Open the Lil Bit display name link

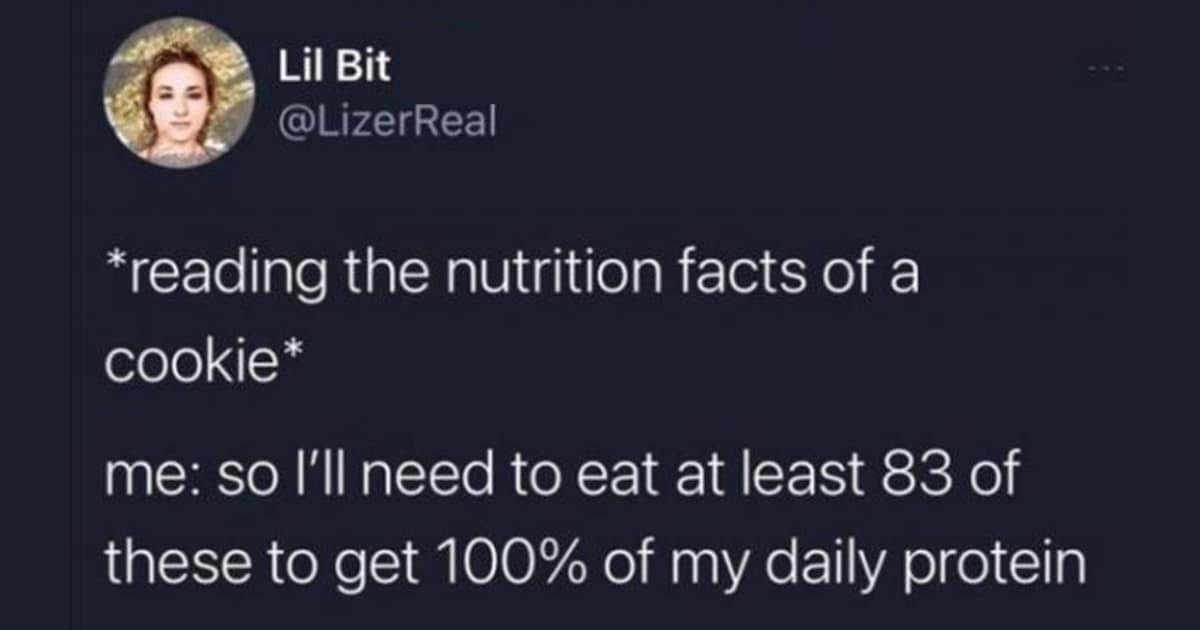[x=334, y=66]
